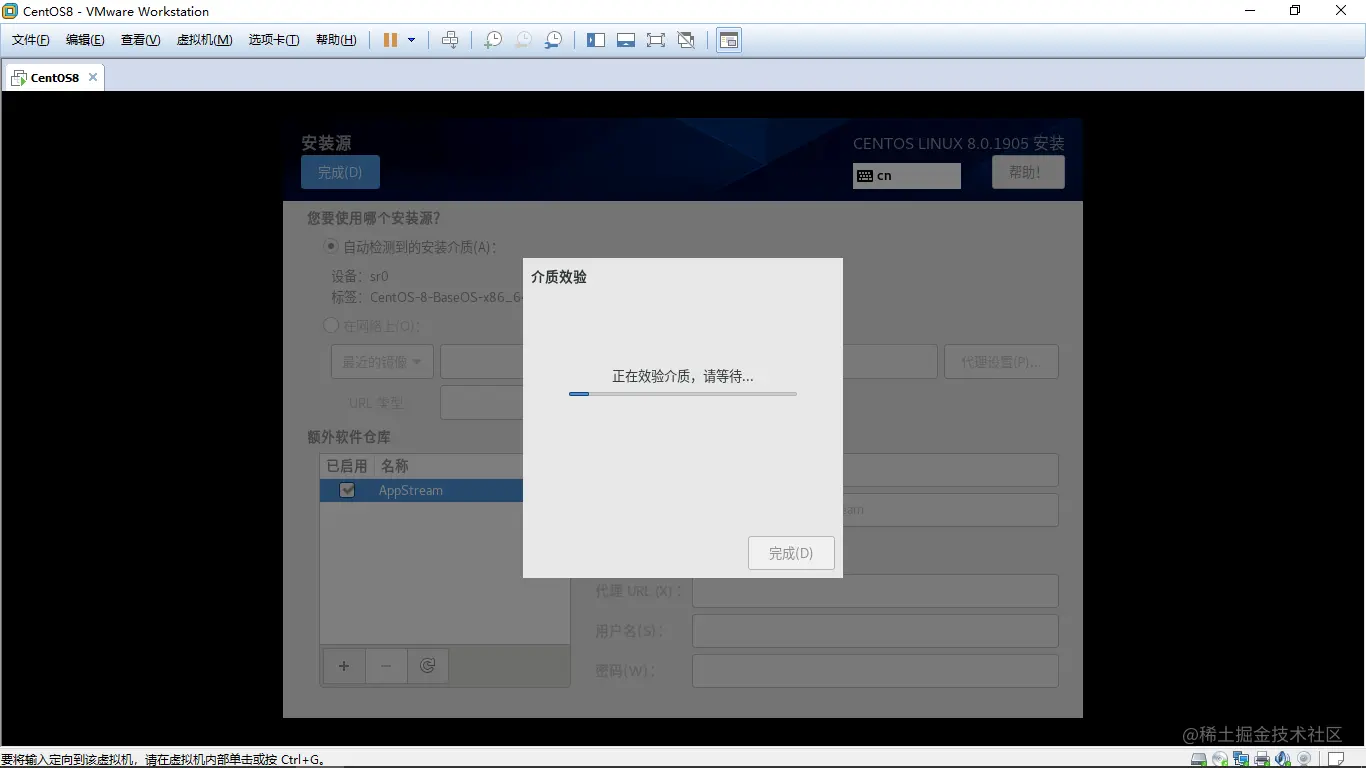Click the printer status icon
The image size is (1366, 768).
pos(1262,759)
